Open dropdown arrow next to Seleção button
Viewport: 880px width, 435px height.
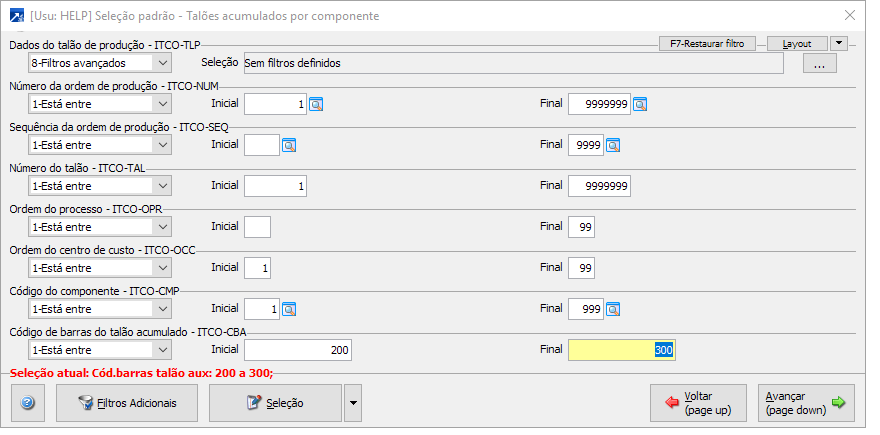[x=352, y=403]
